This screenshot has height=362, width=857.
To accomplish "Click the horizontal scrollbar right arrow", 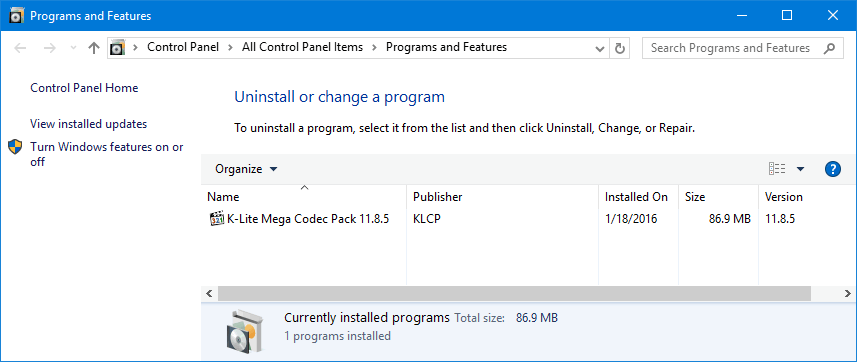I will 848,294.
